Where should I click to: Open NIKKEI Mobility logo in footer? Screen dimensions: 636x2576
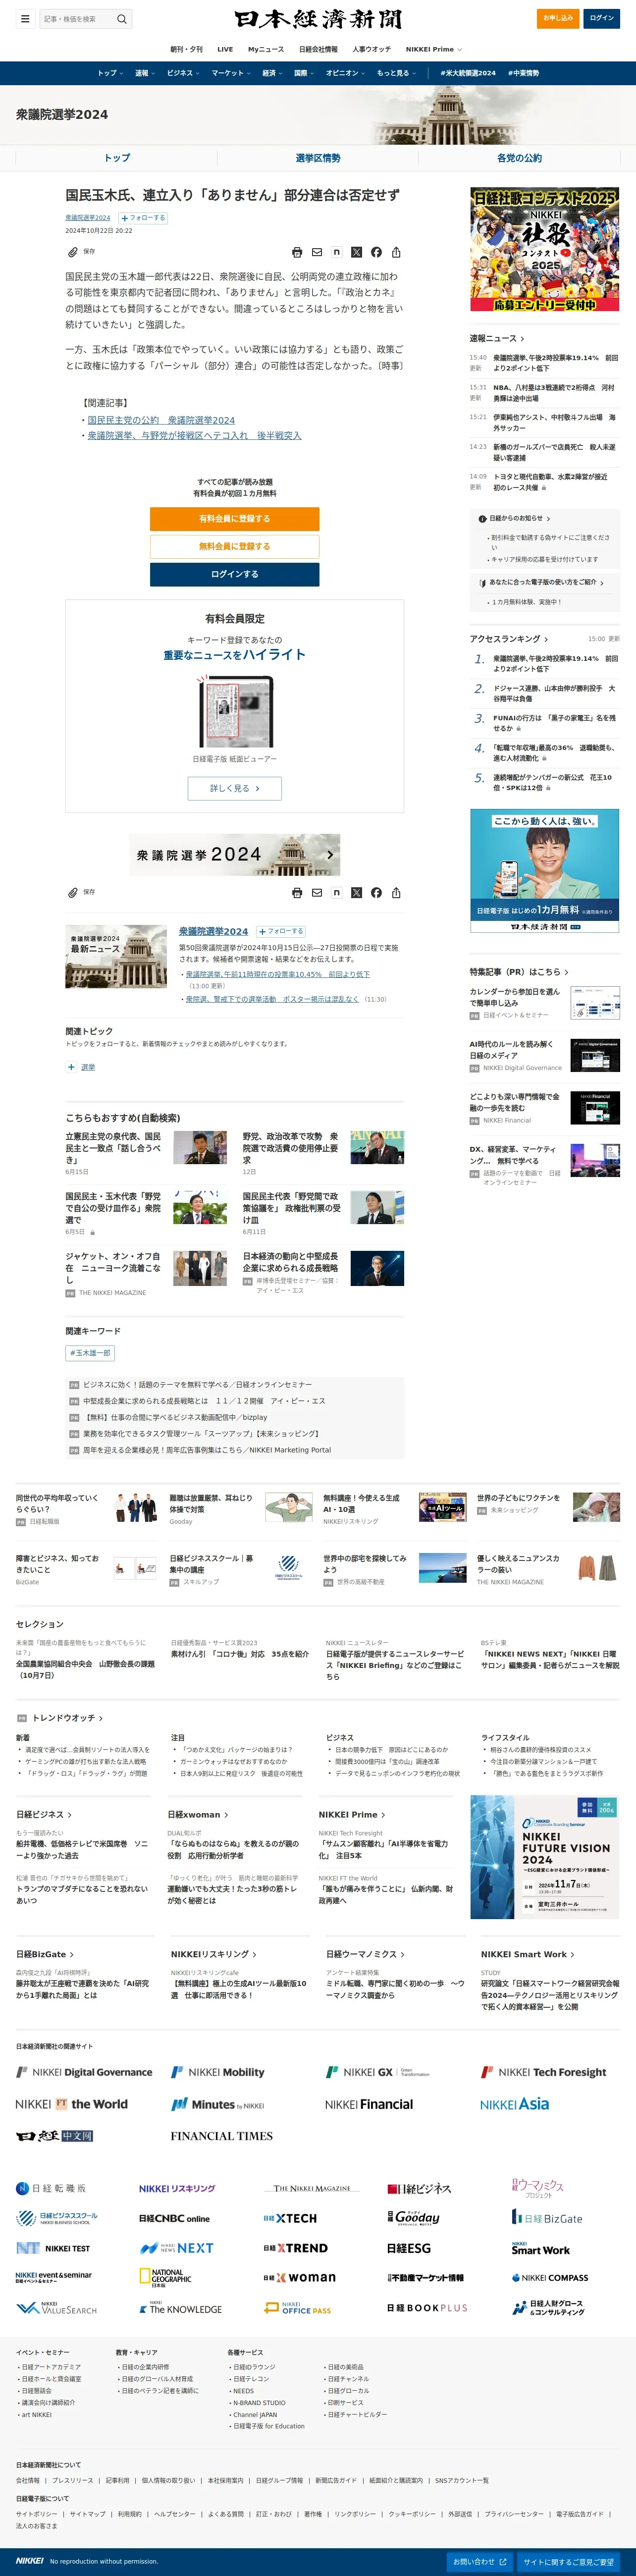coord(218,2072)
